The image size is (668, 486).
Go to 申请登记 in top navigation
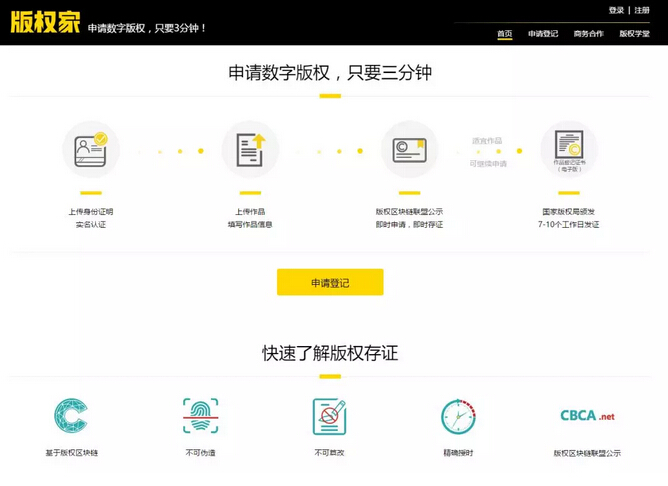point(543,34)
